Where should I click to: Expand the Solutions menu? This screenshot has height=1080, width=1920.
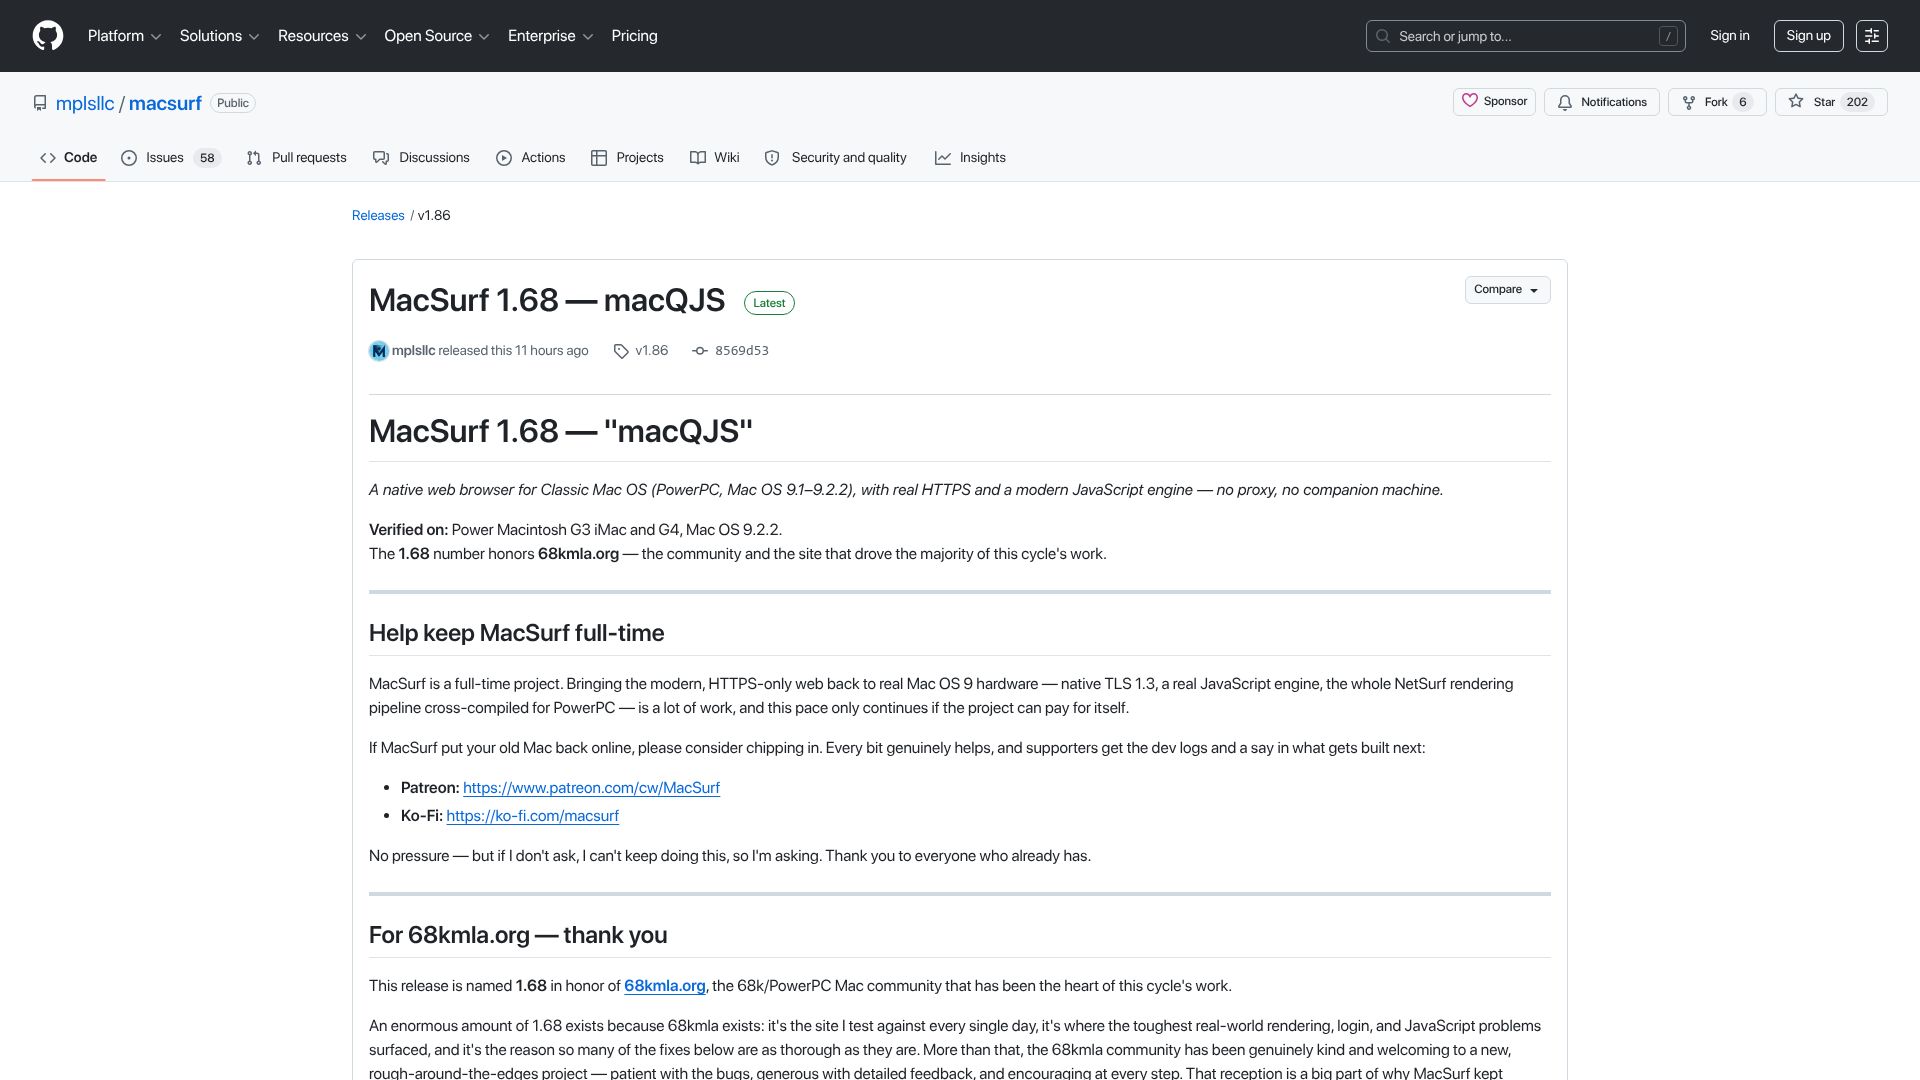(x=219, y=36)
